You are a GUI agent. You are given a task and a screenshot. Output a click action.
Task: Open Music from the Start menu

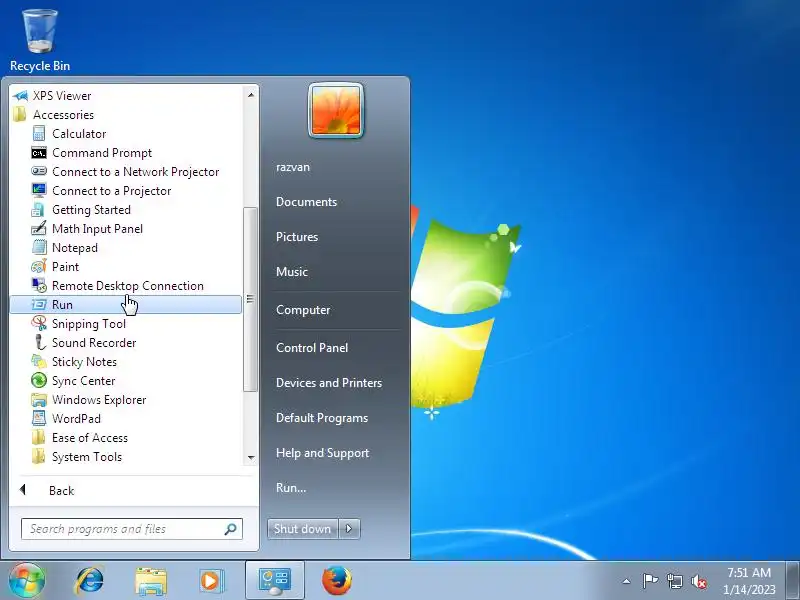point(292,271)
